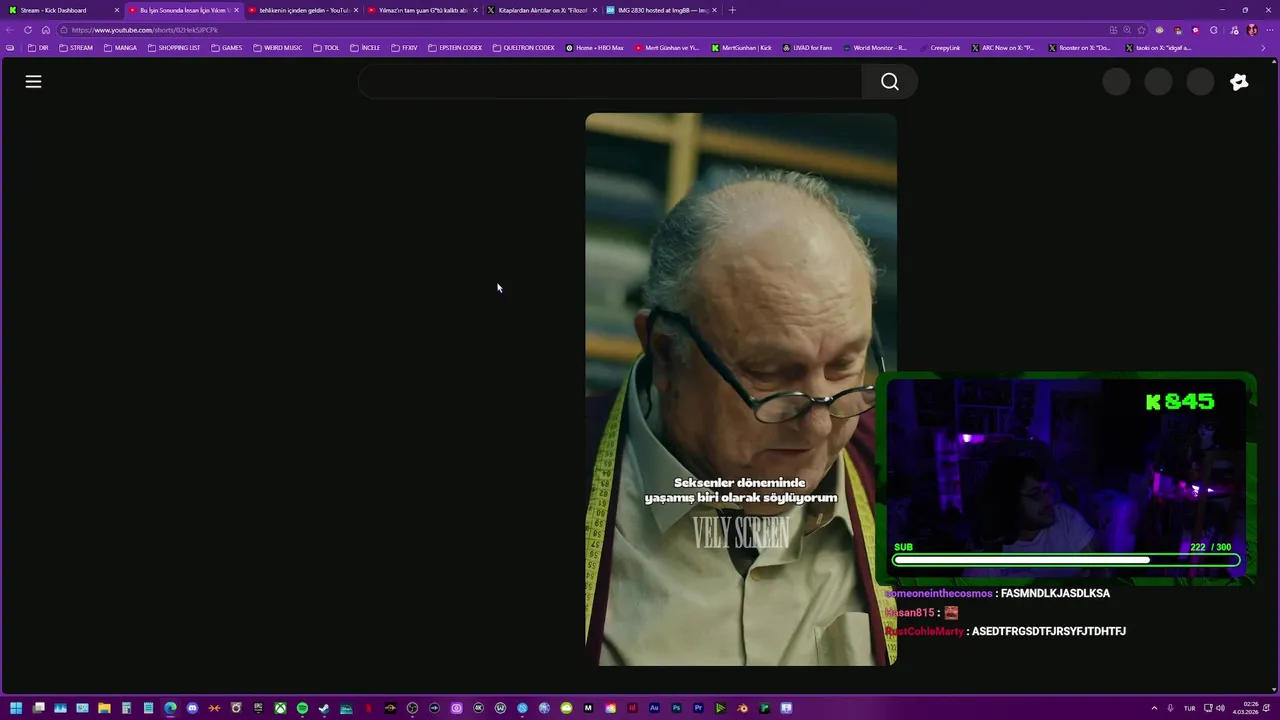Open the taskbar volume speaker icon
Viewport: 1280px width, 720px height.
click(x=1220, y=708)
